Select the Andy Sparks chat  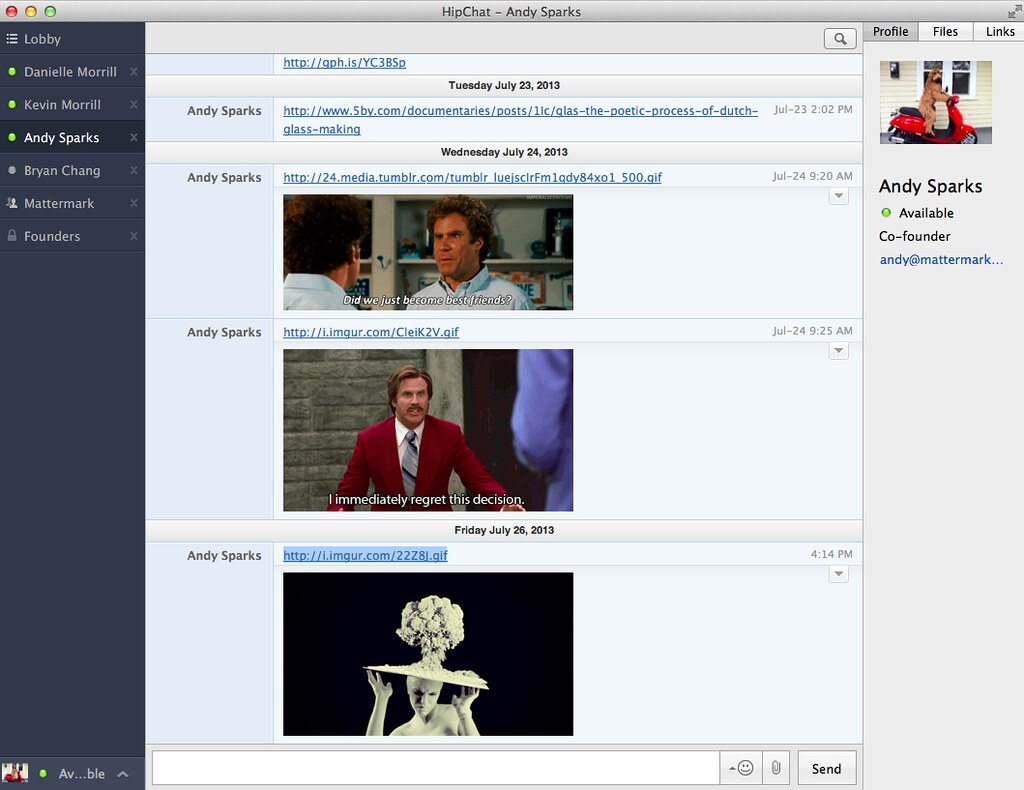coord(72,137)
